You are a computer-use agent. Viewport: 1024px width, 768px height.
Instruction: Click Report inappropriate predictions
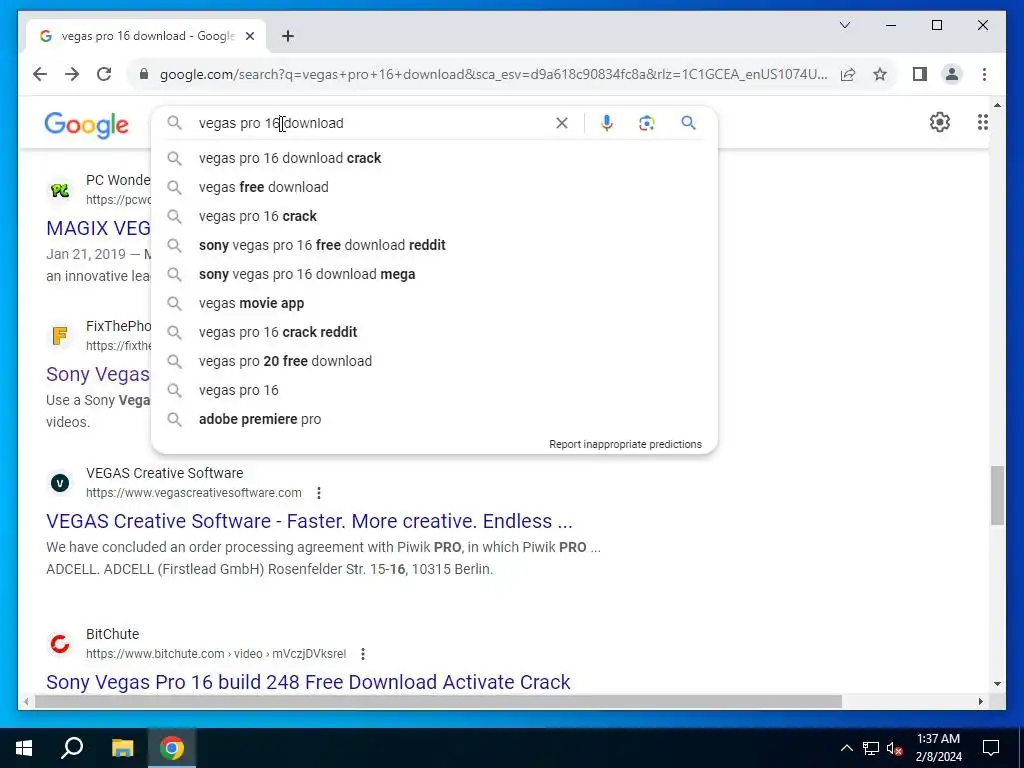coord(625,444)
